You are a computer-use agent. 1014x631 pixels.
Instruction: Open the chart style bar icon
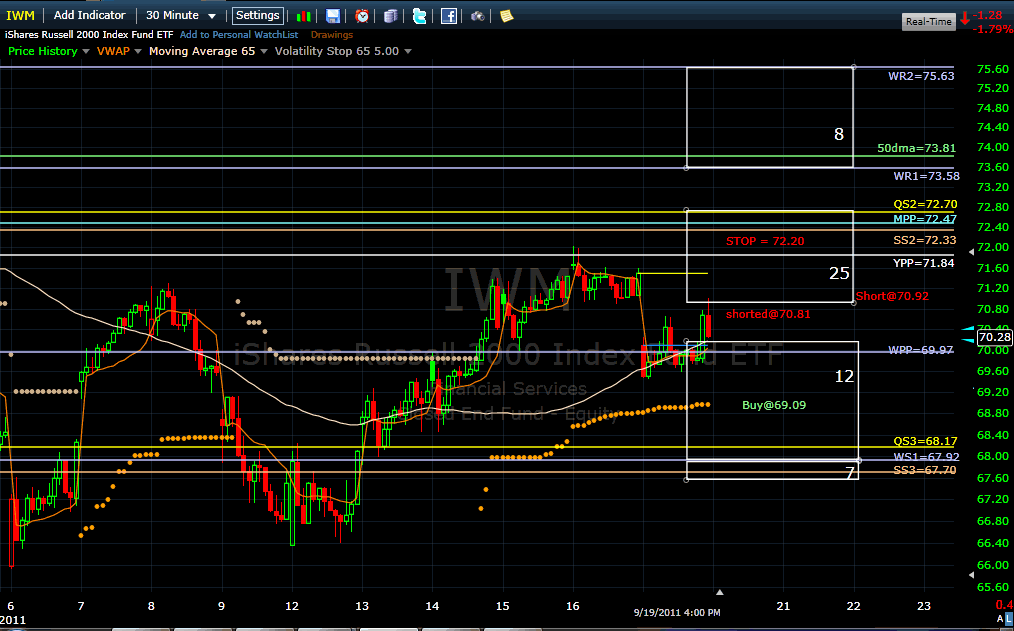[x=303, y=16]
